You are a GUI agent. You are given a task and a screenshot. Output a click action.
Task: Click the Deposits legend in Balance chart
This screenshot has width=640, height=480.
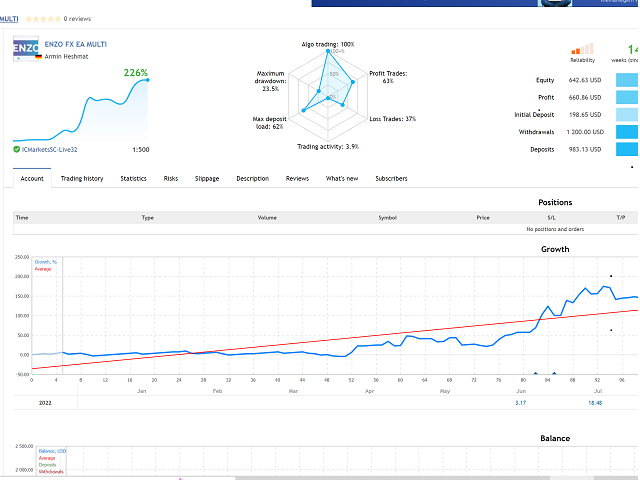tap(47, 465)
